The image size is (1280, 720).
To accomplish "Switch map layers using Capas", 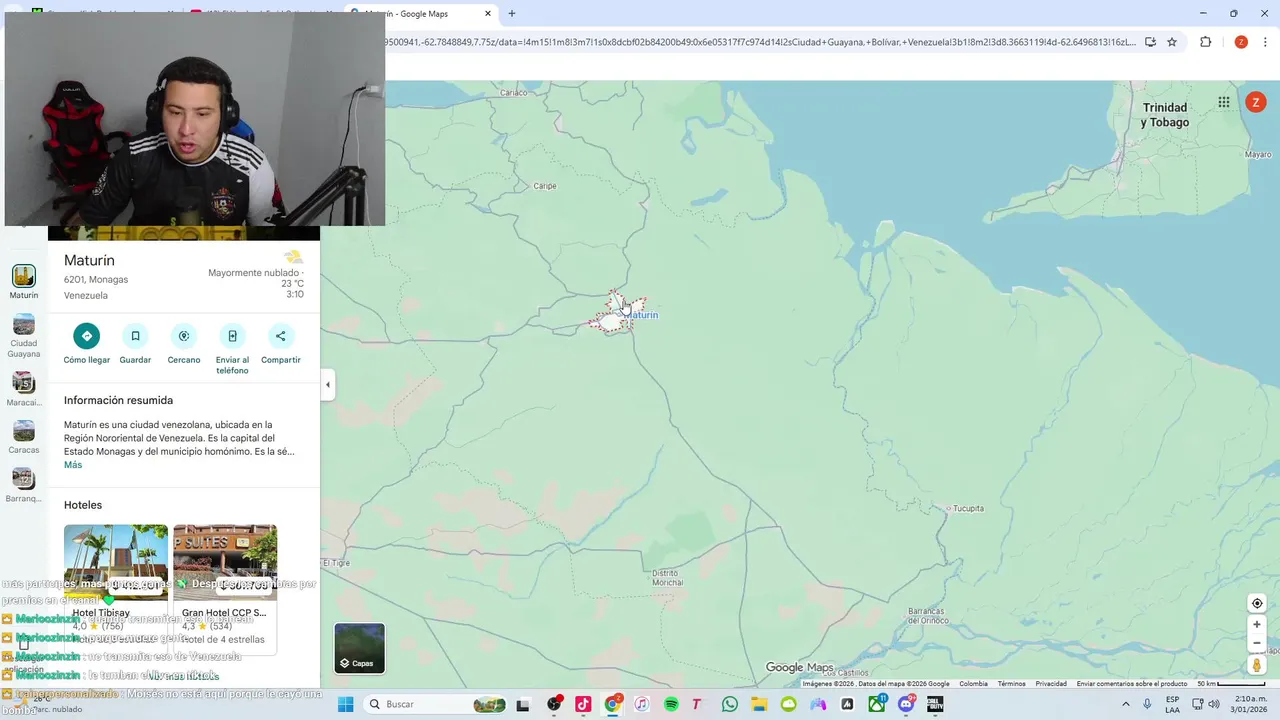I will (x=359, y=648).
